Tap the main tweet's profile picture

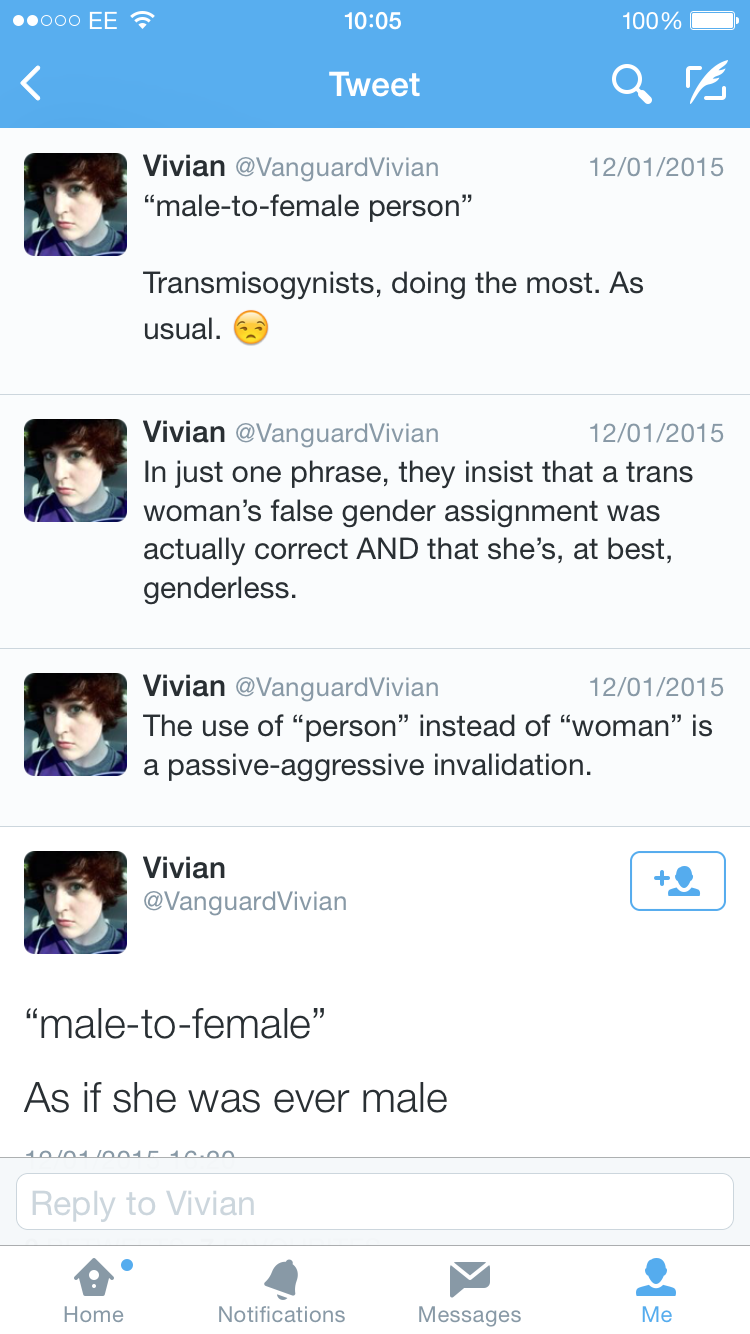[x=76, y=902]
